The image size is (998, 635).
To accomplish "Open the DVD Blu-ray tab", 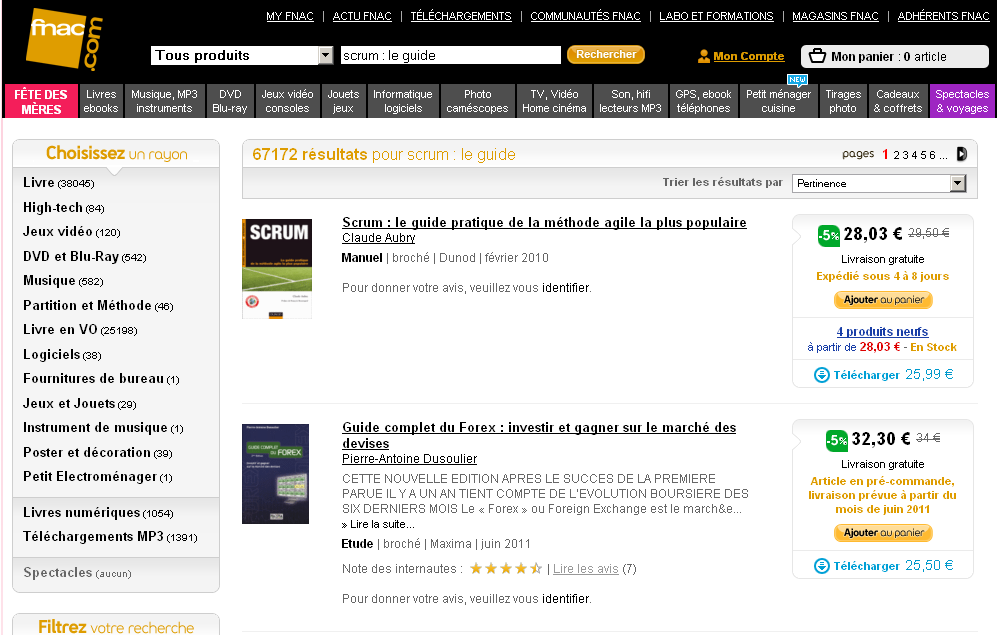I will tap(230, 101).
